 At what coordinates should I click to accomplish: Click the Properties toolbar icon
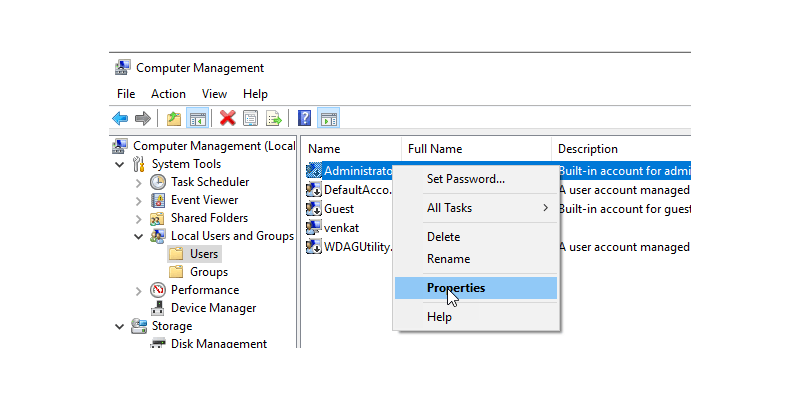251,118
